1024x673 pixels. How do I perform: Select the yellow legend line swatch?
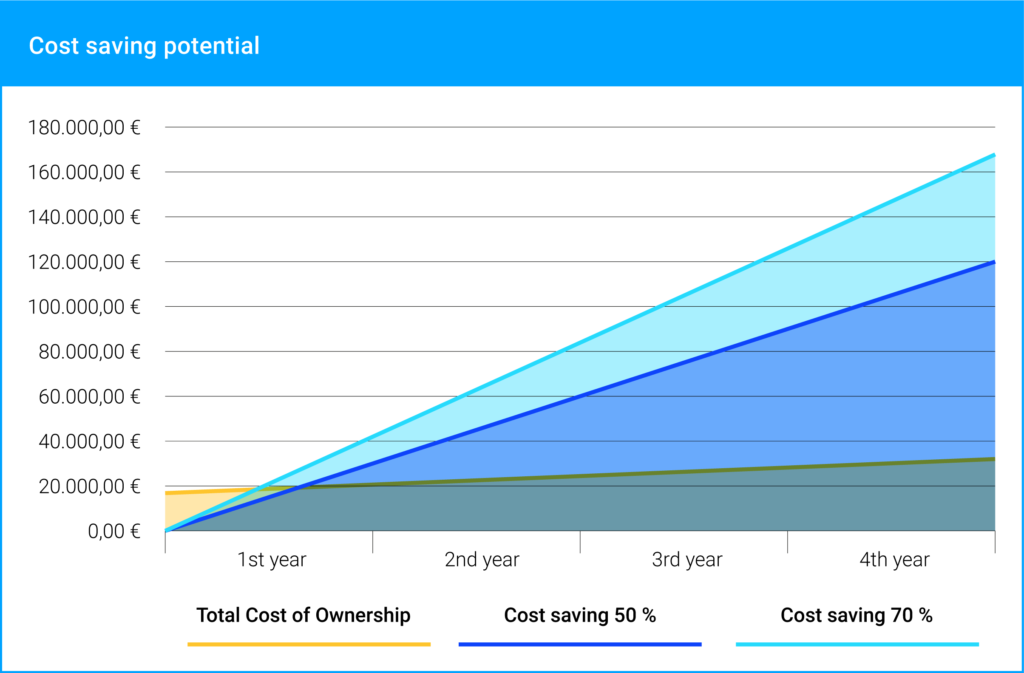(309, 644)
